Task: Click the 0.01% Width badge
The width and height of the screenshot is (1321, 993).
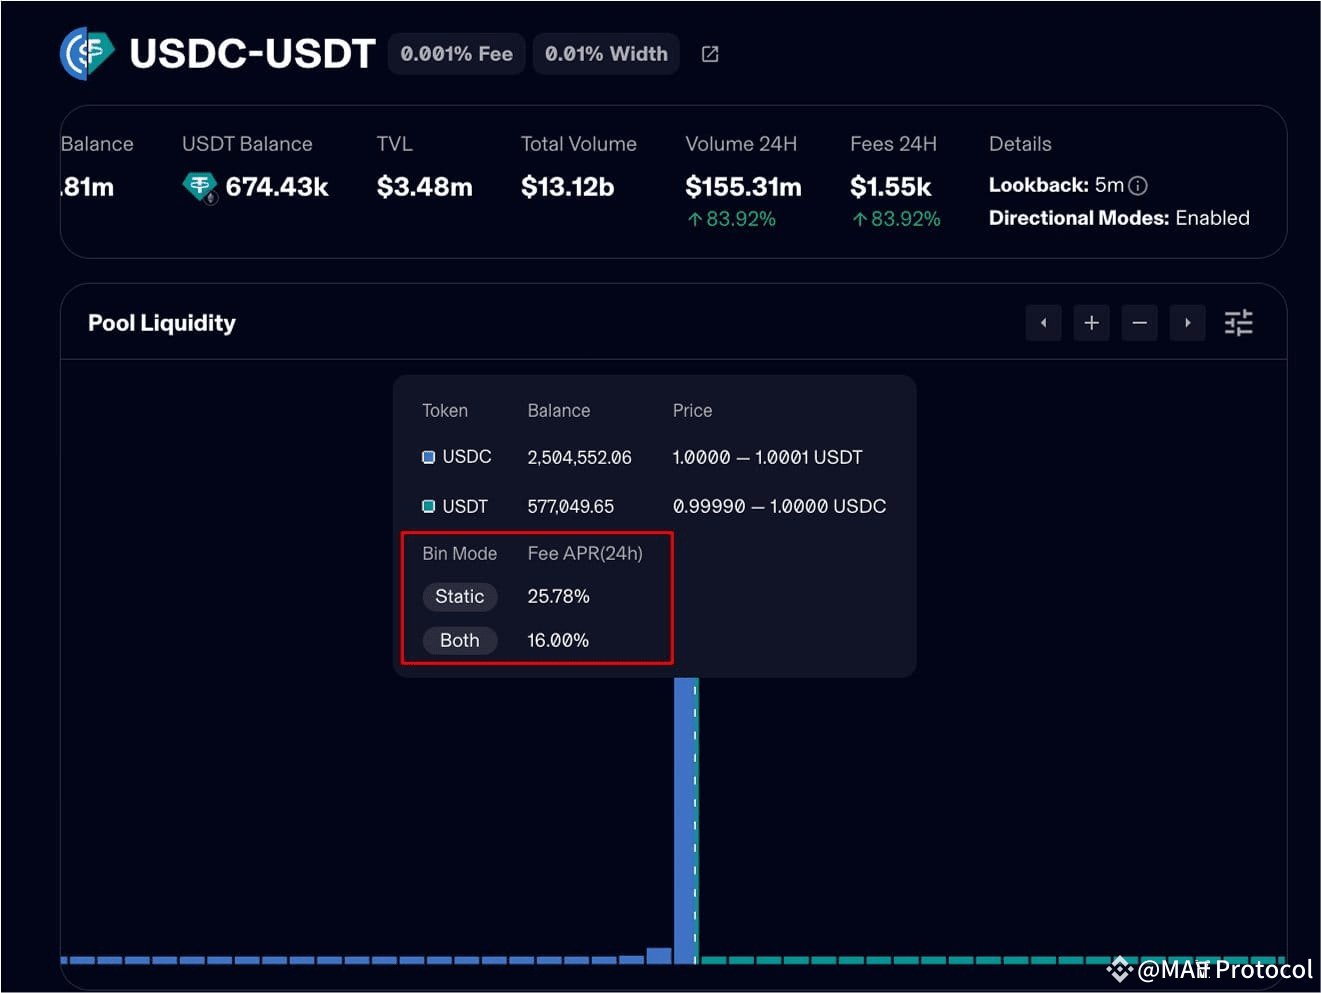Action: tap(606, 54)
